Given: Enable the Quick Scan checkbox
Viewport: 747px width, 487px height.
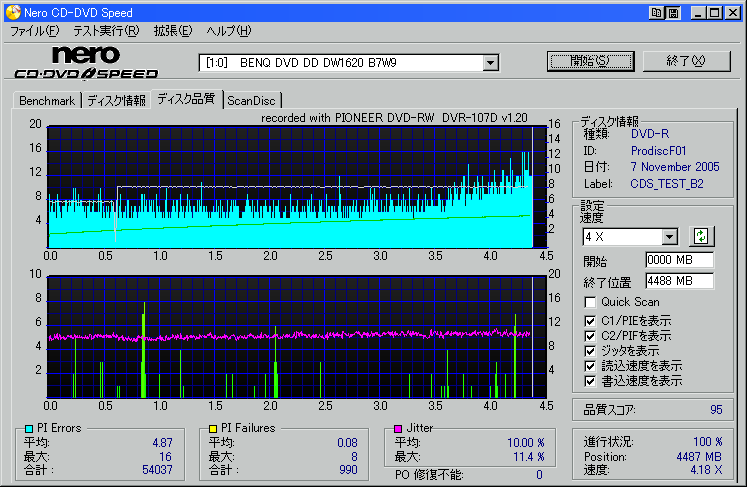Looking at the screenshot, I should click(x=591, y=302).
